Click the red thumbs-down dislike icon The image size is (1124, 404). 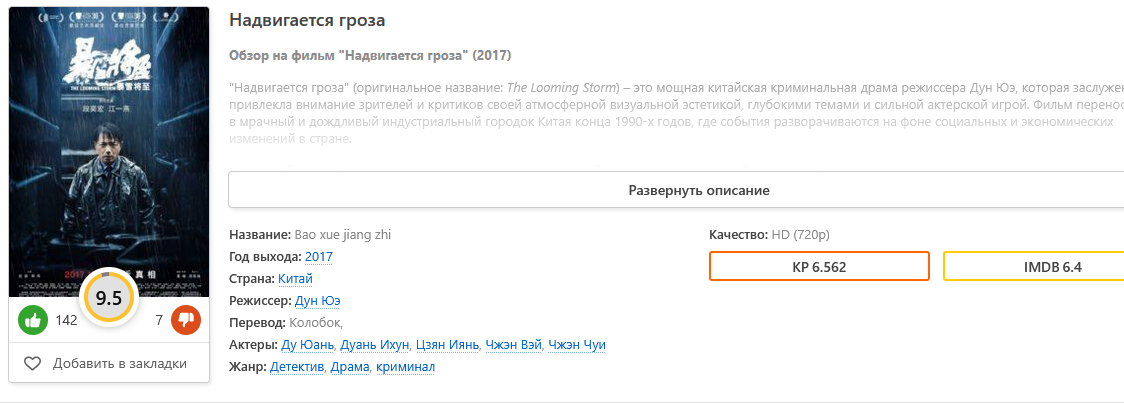186,320
